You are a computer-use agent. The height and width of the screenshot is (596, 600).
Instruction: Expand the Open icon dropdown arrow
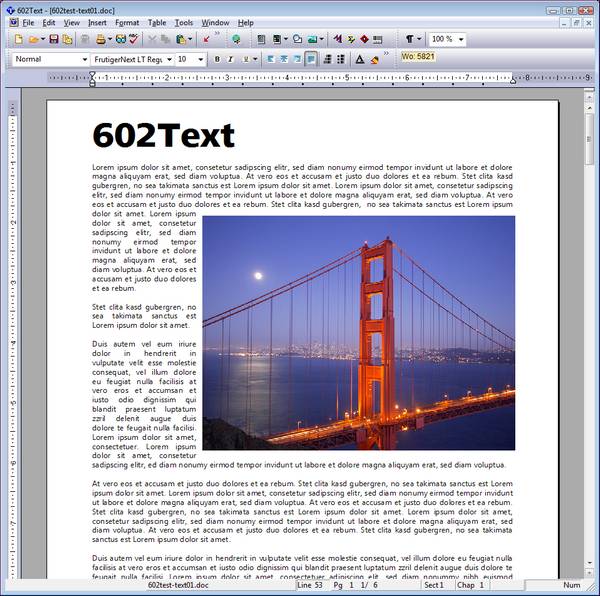[x=43, y=39]
